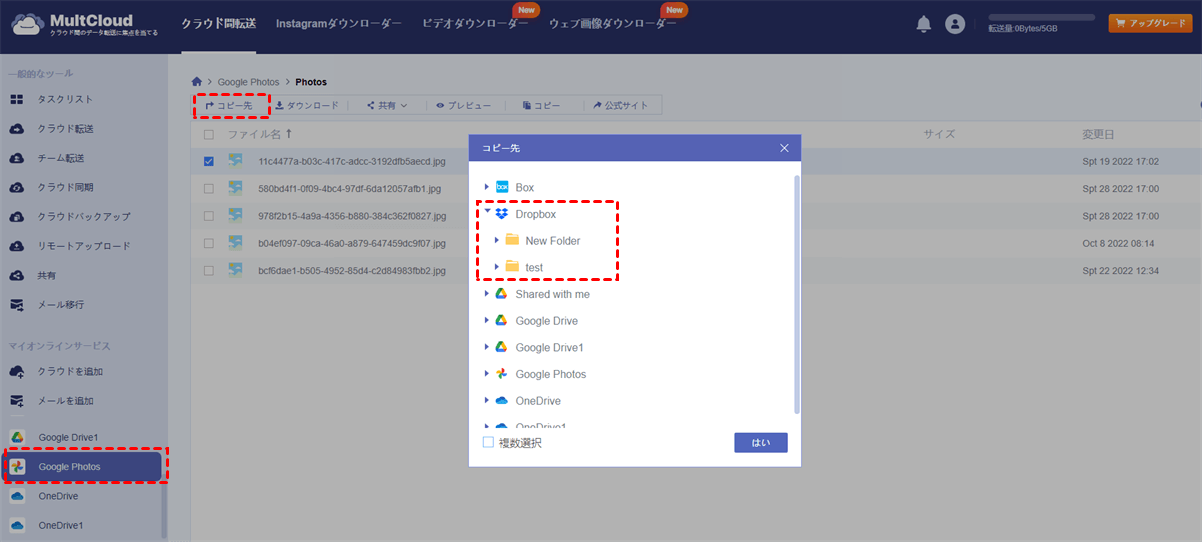This screenshot has height=542, width=1202.
Task: Uncheck the 11c4477a file checkbox
Action: coord(209,160)
